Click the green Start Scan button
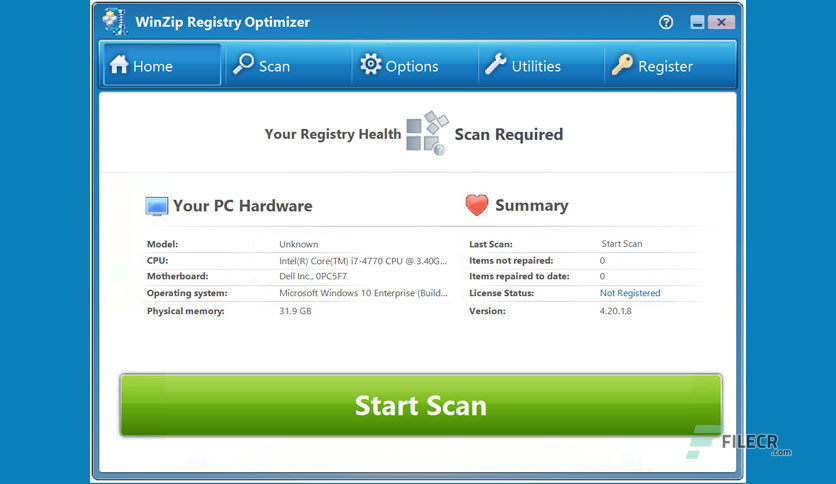This screenshot has height=484, width=836. [421, 405]
